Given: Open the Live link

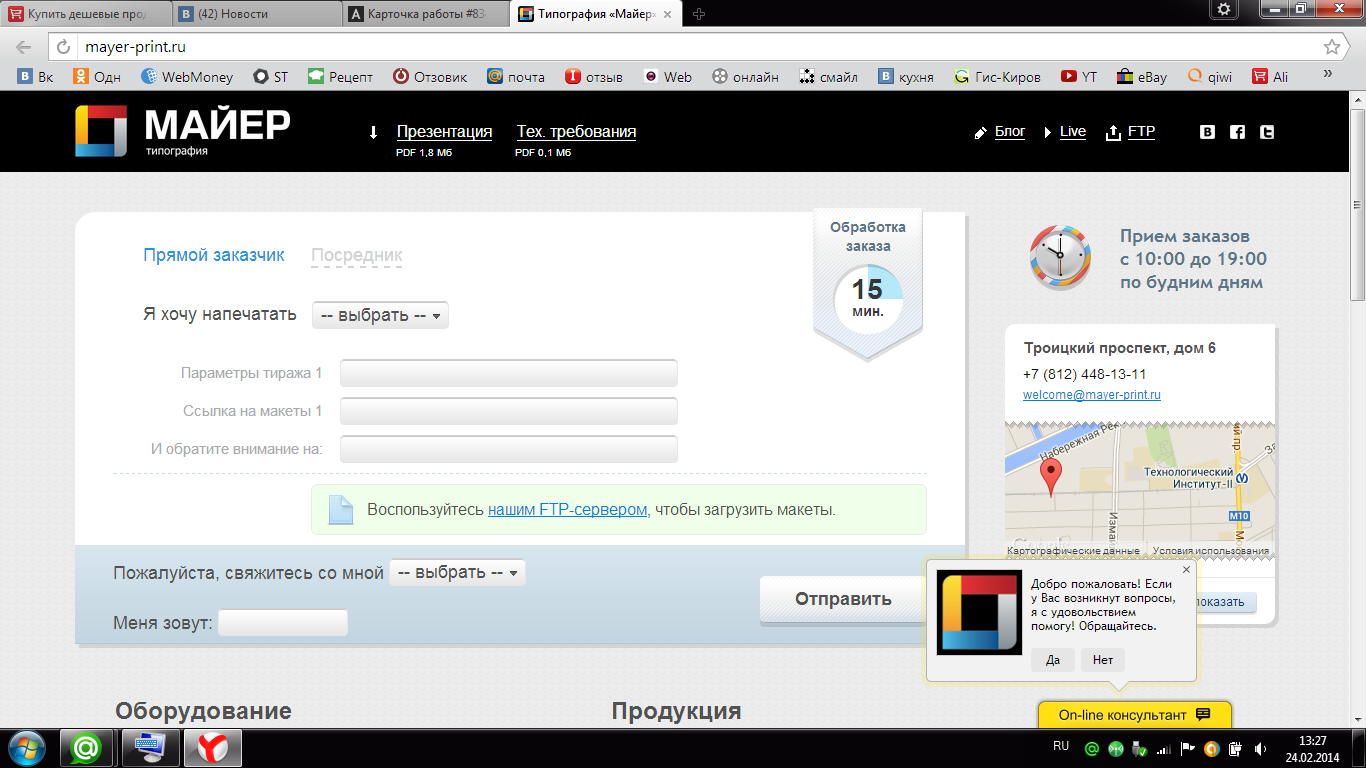Looking at the screenshot, I should [1073, 131].
